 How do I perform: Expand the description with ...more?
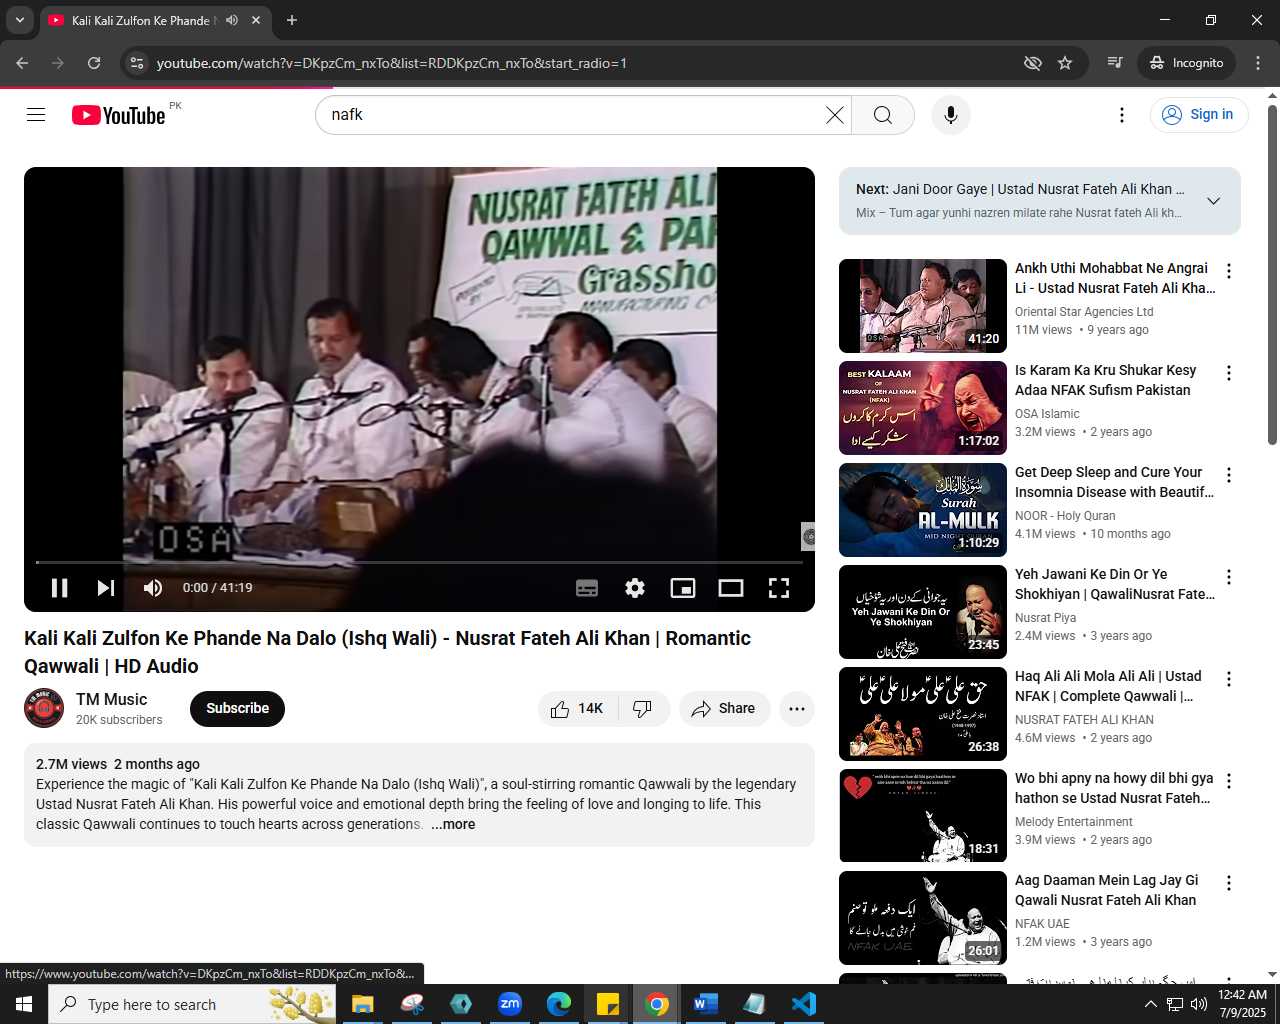point(453,825)
